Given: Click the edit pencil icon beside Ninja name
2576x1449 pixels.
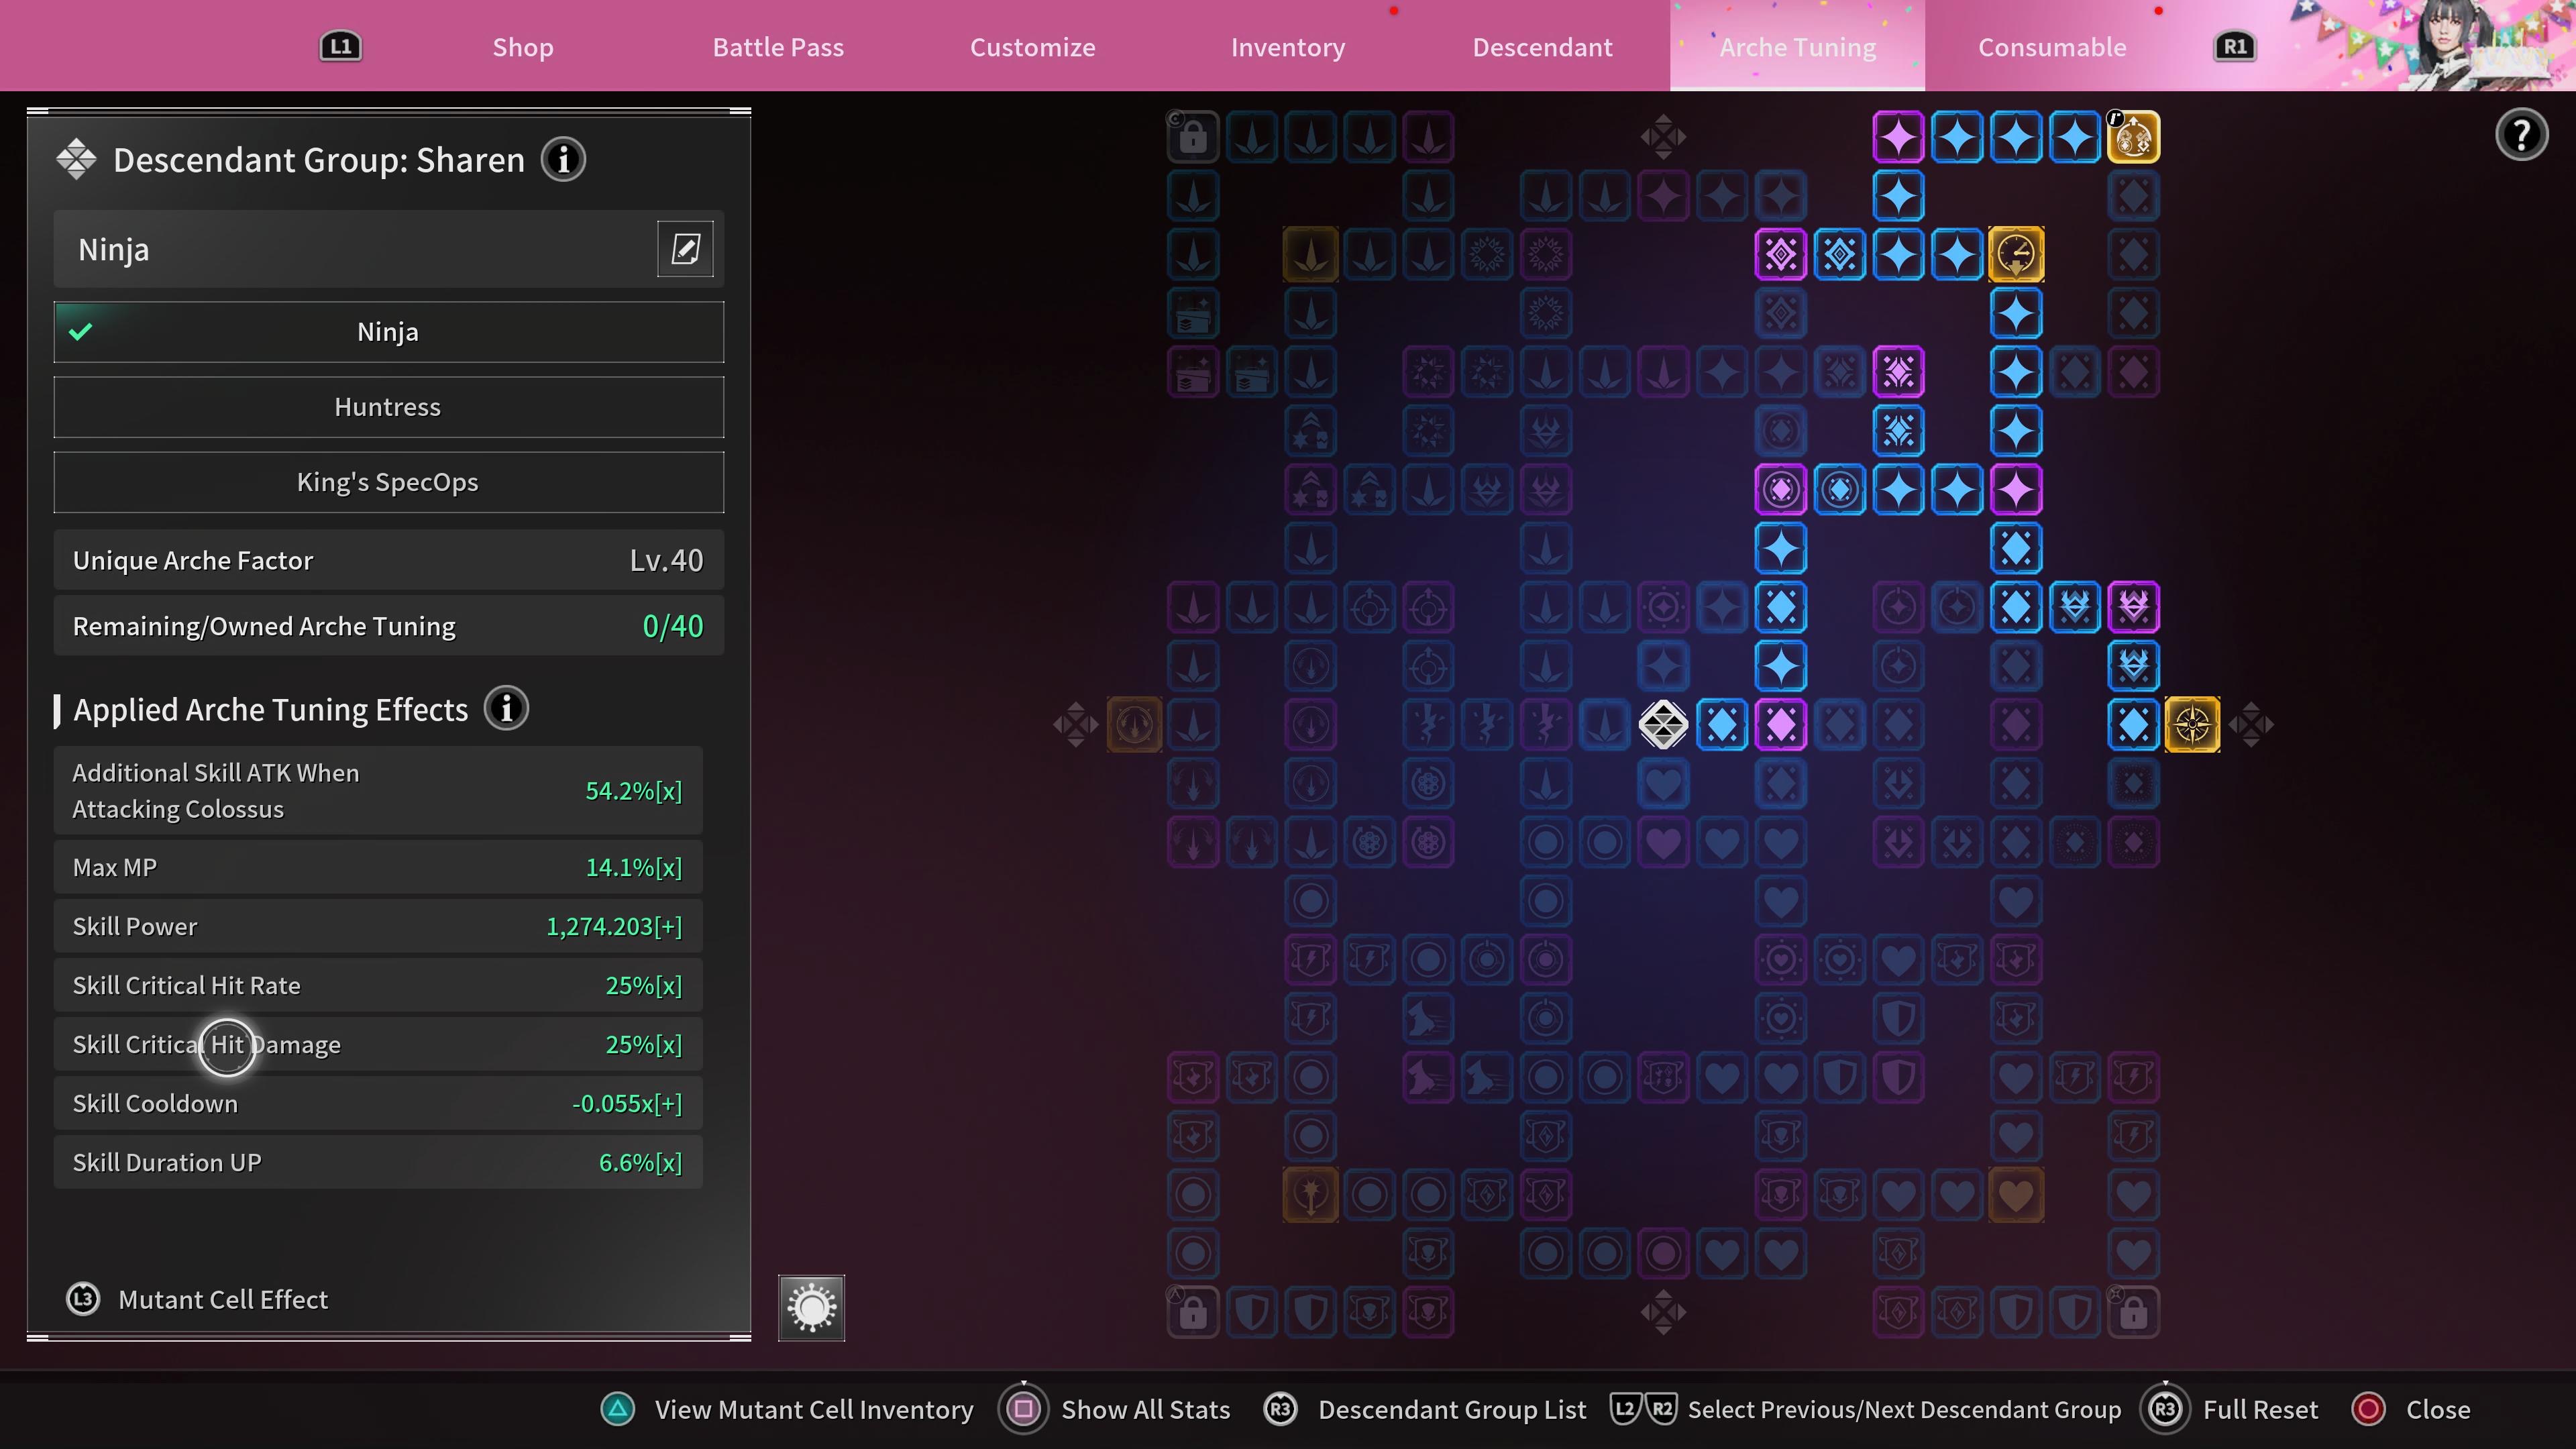Looking at the screenshot, I should [685, 249].
